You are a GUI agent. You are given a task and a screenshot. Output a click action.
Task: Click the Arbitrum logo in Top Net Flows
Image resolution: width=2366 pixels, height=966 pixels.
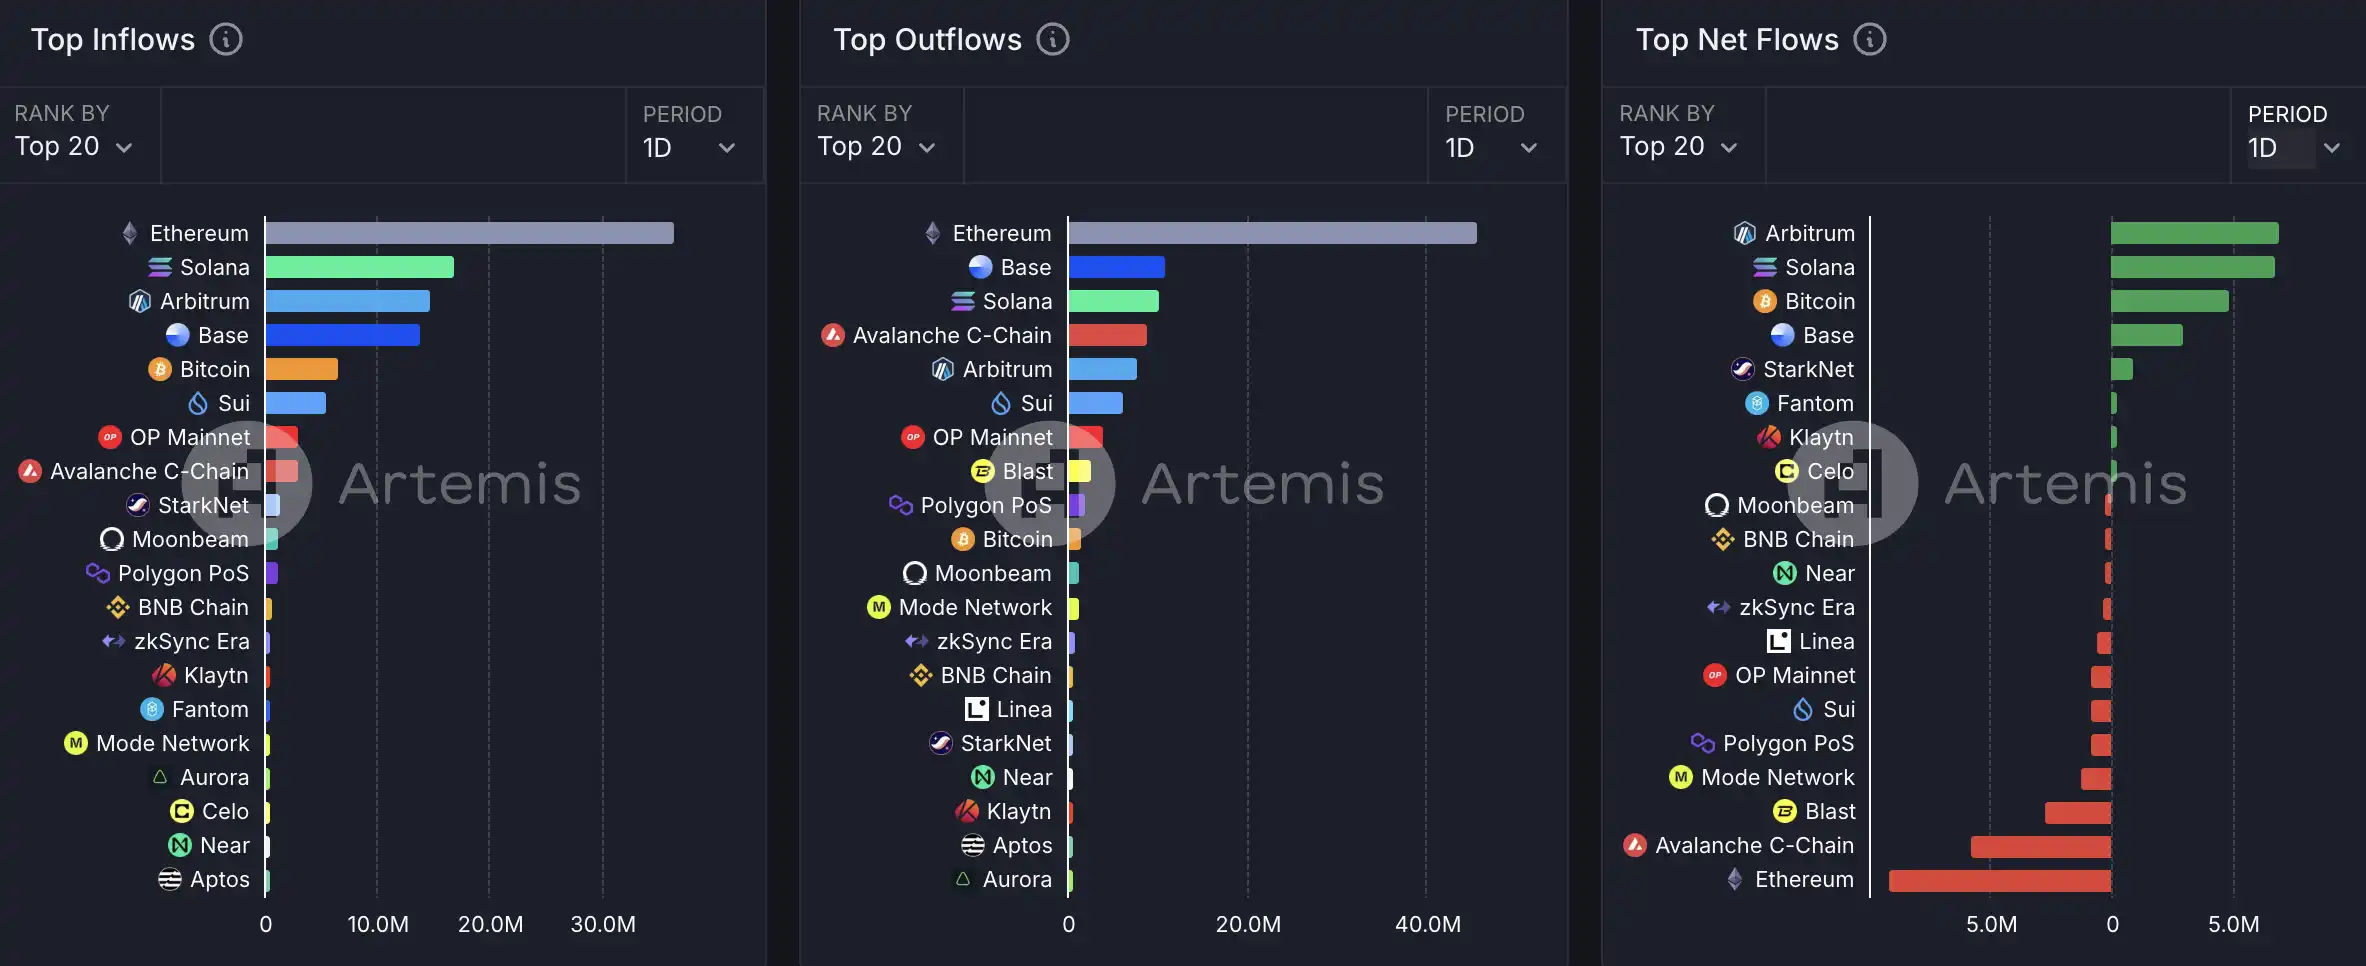[x=1745, y=234]
